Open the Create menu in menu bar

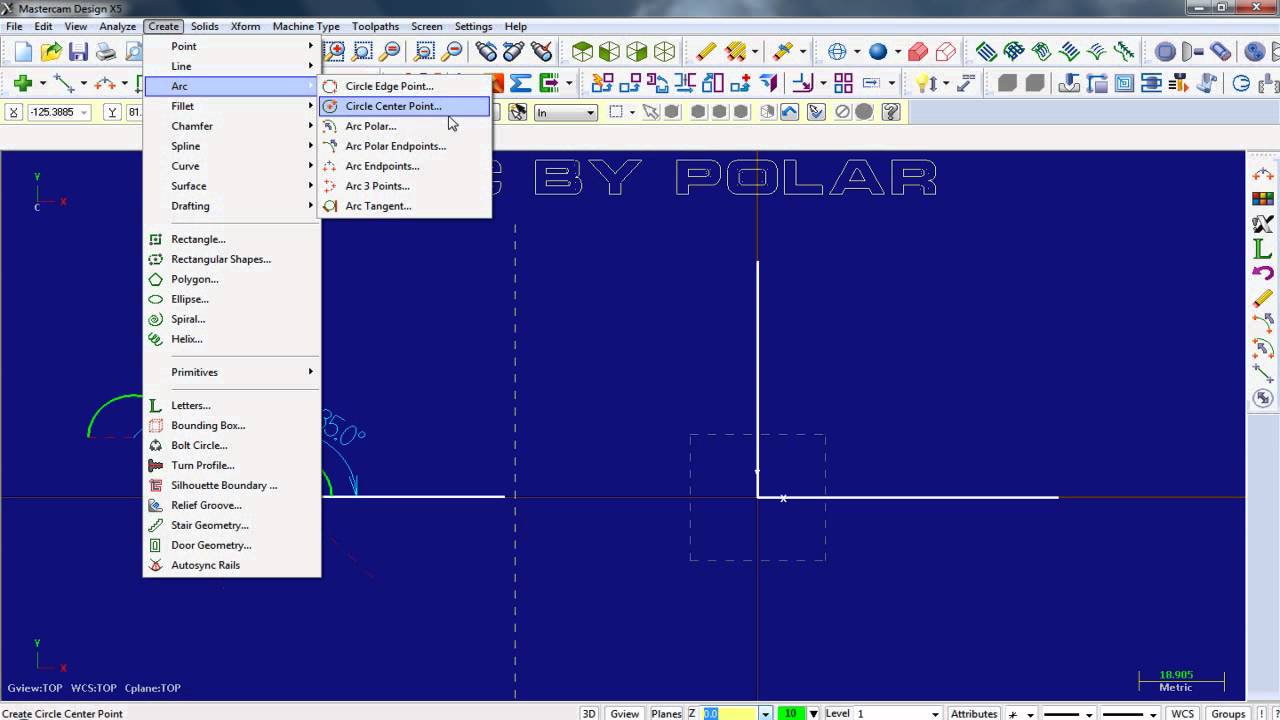click(162, 26)
